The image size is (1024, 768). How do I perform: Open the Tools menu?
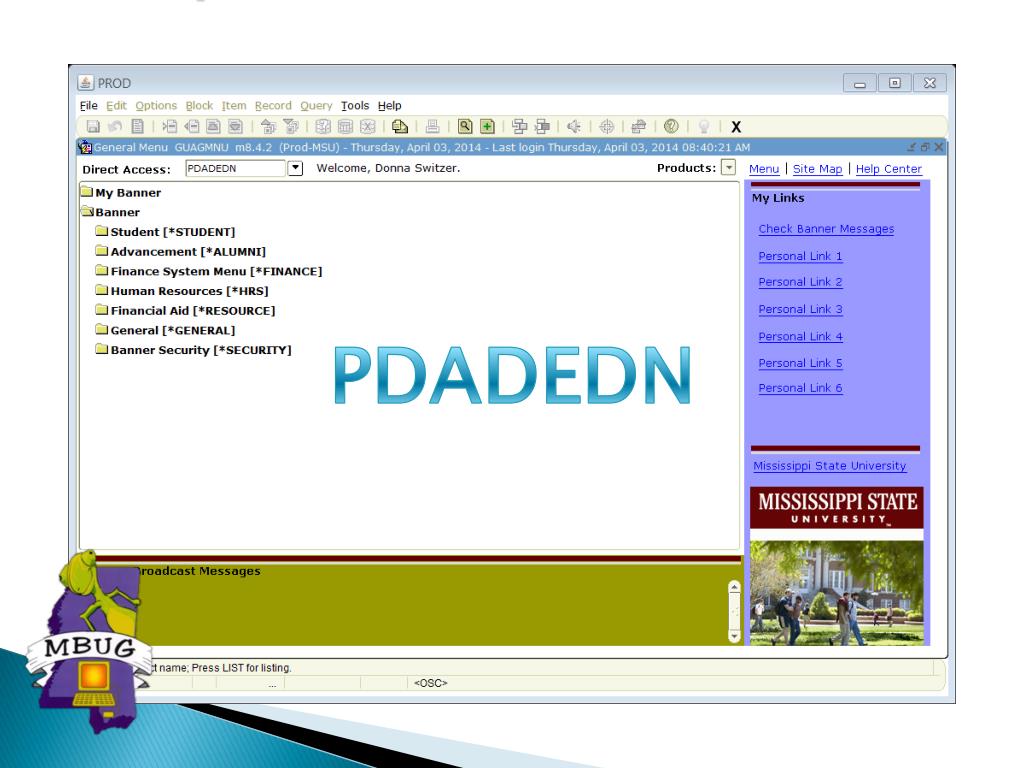click(x=354, y=106)
